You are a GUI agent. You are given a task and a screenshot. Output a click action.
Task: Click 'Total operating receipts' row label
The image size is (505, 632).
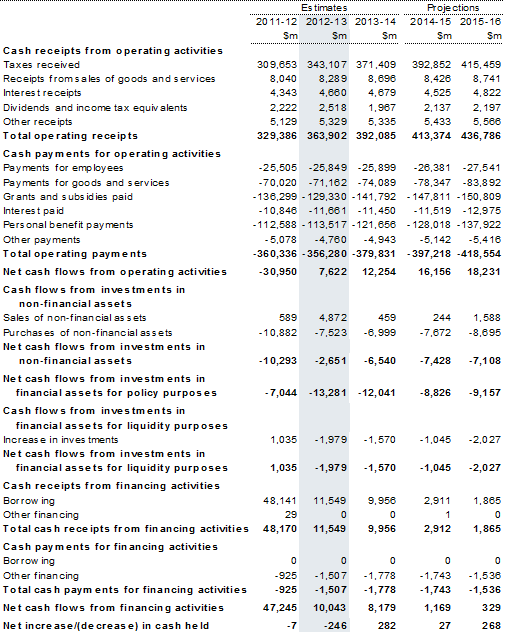(x=71, y=136)
